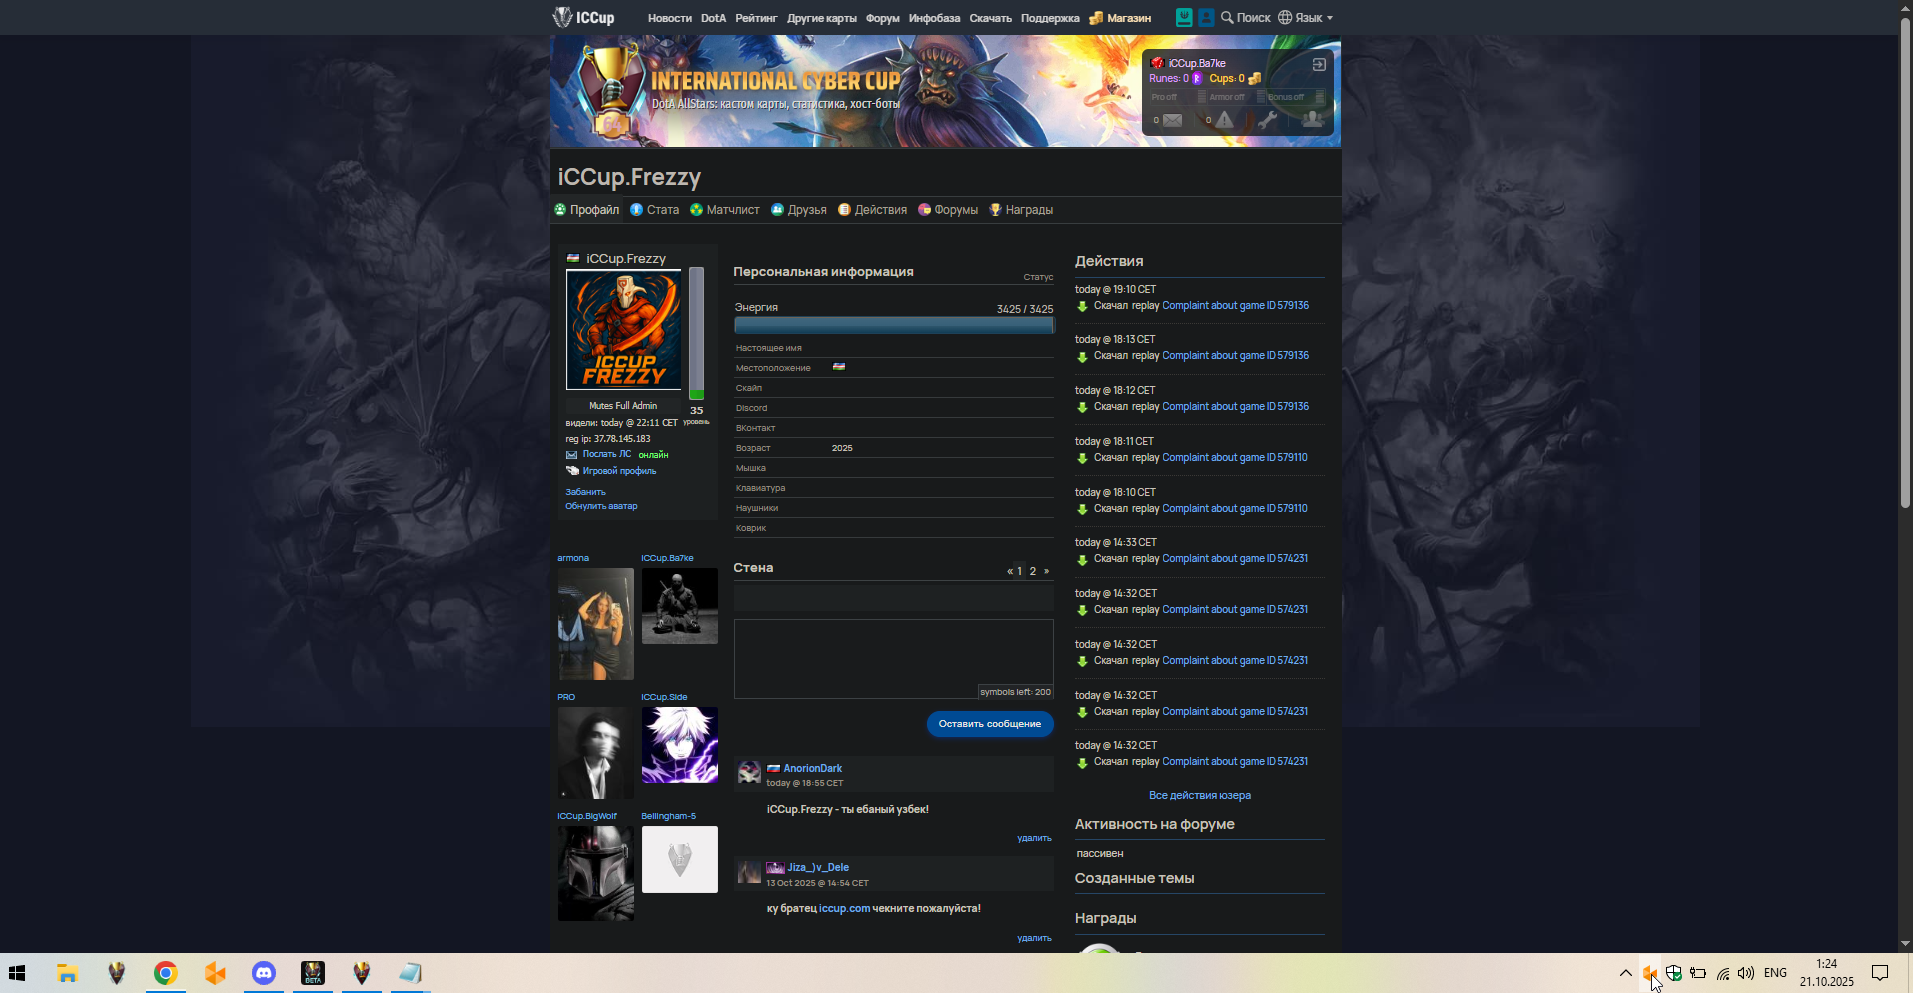This screenshot has height=993, width=1913.
Task: Open the Новости menu
Action: (669, 18)
